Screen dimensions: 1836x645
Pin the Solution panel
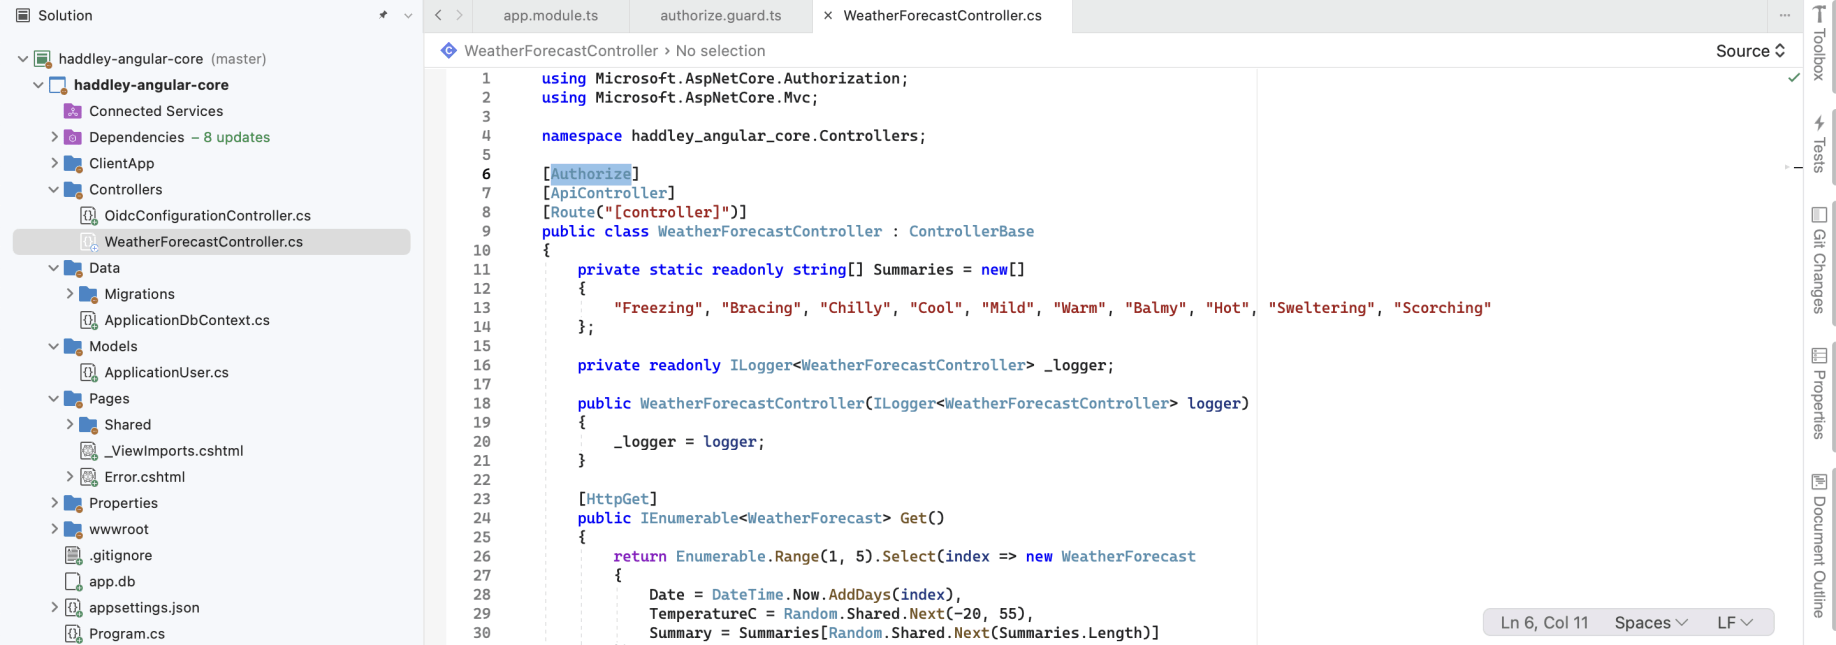tap(383, 15)
